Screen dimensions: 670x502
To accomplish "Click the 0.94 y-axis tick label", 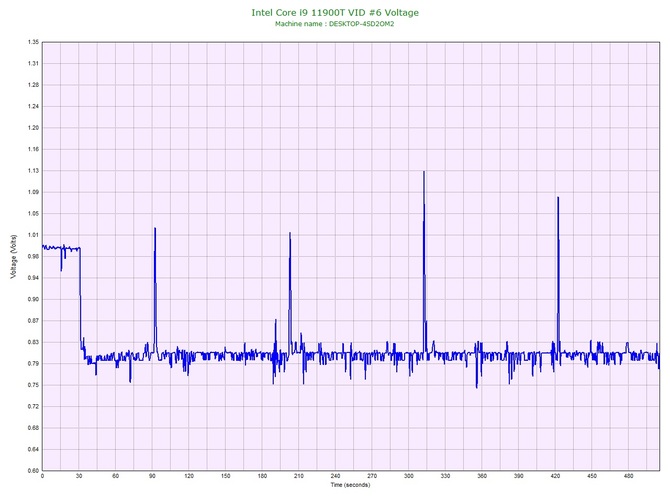I will click(x=33, y=278).
